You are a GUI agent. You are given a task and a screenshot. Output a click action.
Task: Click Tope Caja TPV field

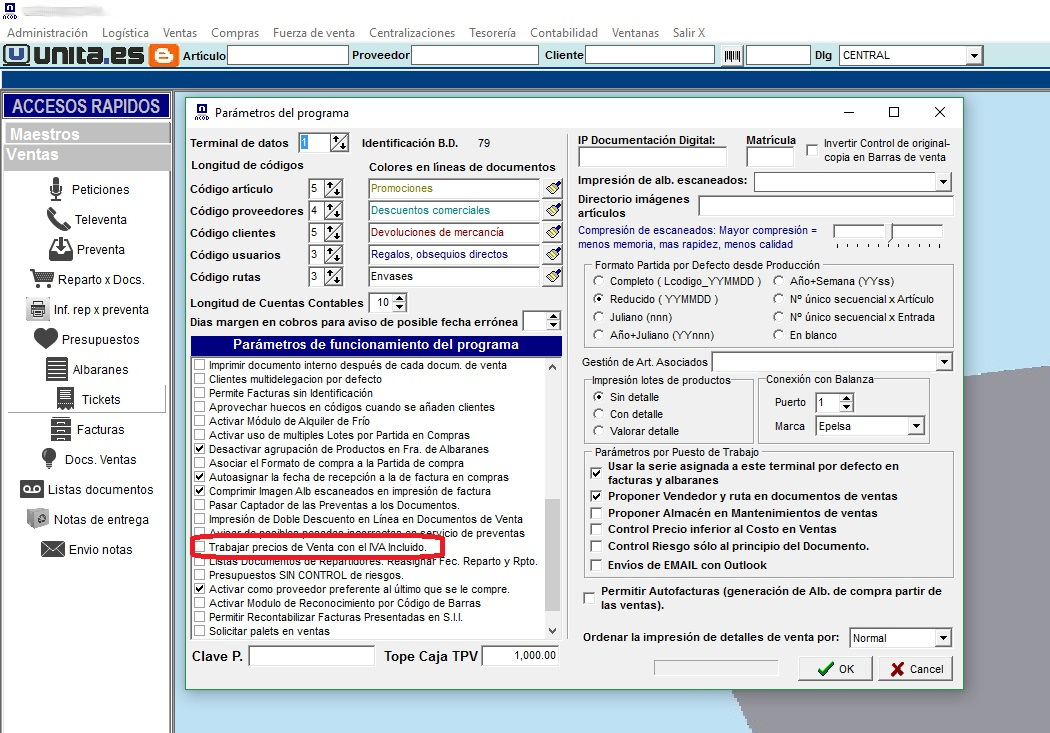(520, 655)
